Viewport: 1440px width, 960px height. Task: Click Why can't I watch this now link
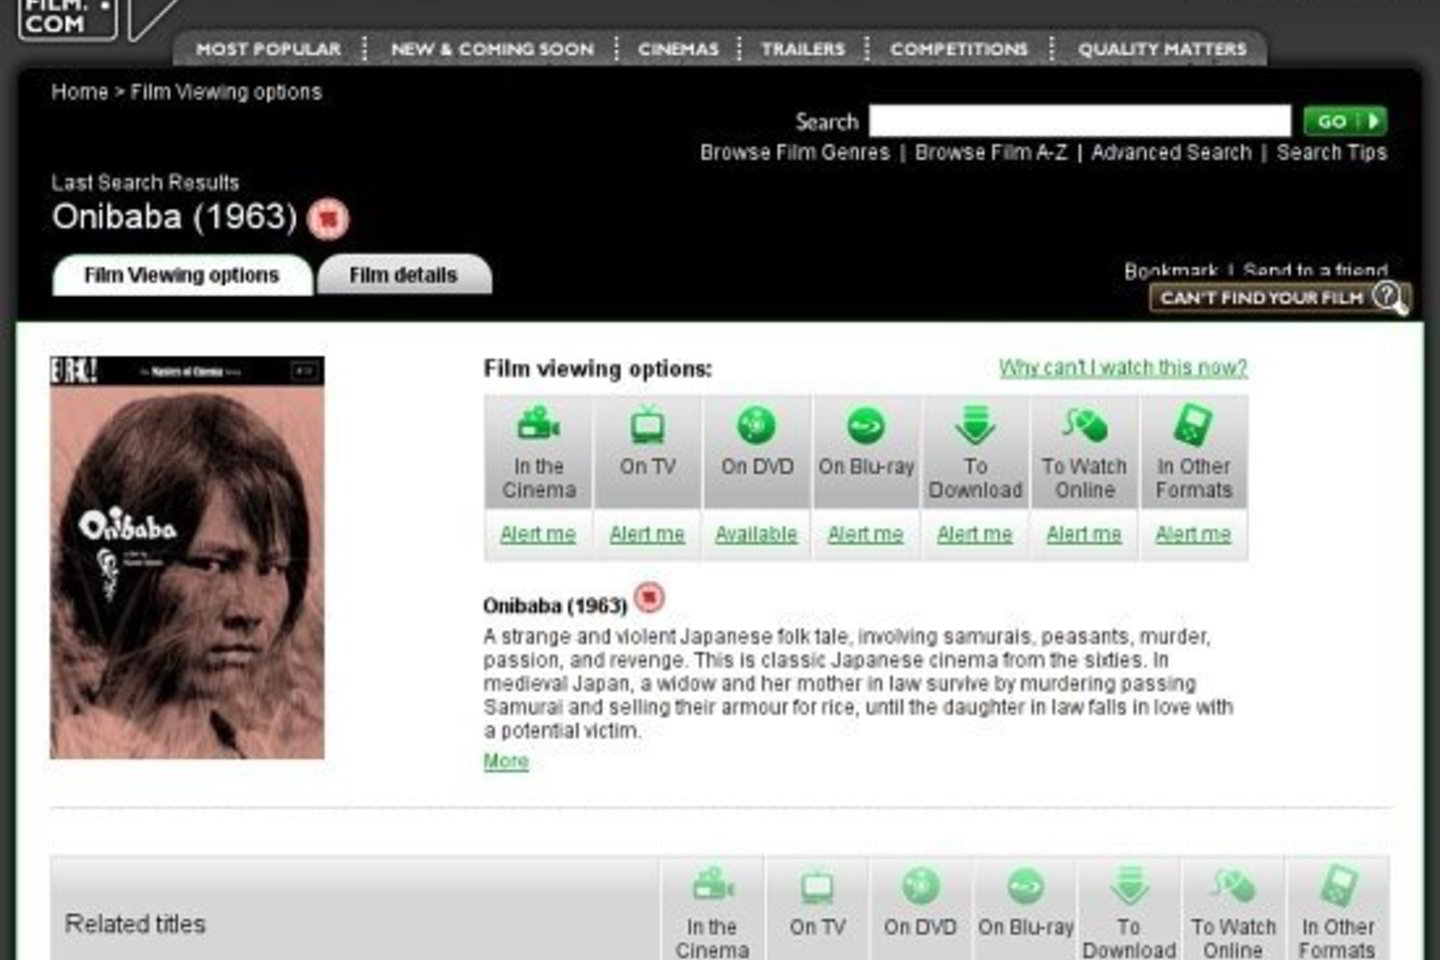(x=1123, y=368)
